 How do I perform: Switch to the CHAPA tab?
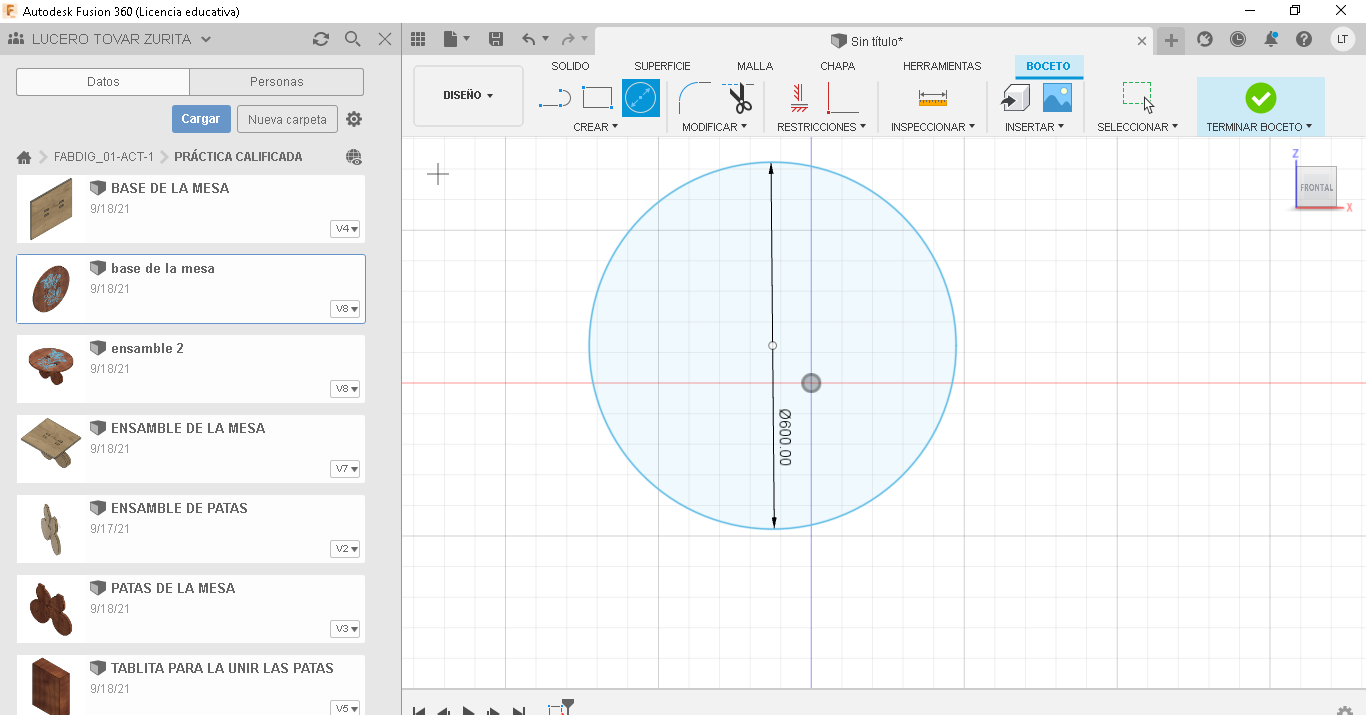pos(838,66)
